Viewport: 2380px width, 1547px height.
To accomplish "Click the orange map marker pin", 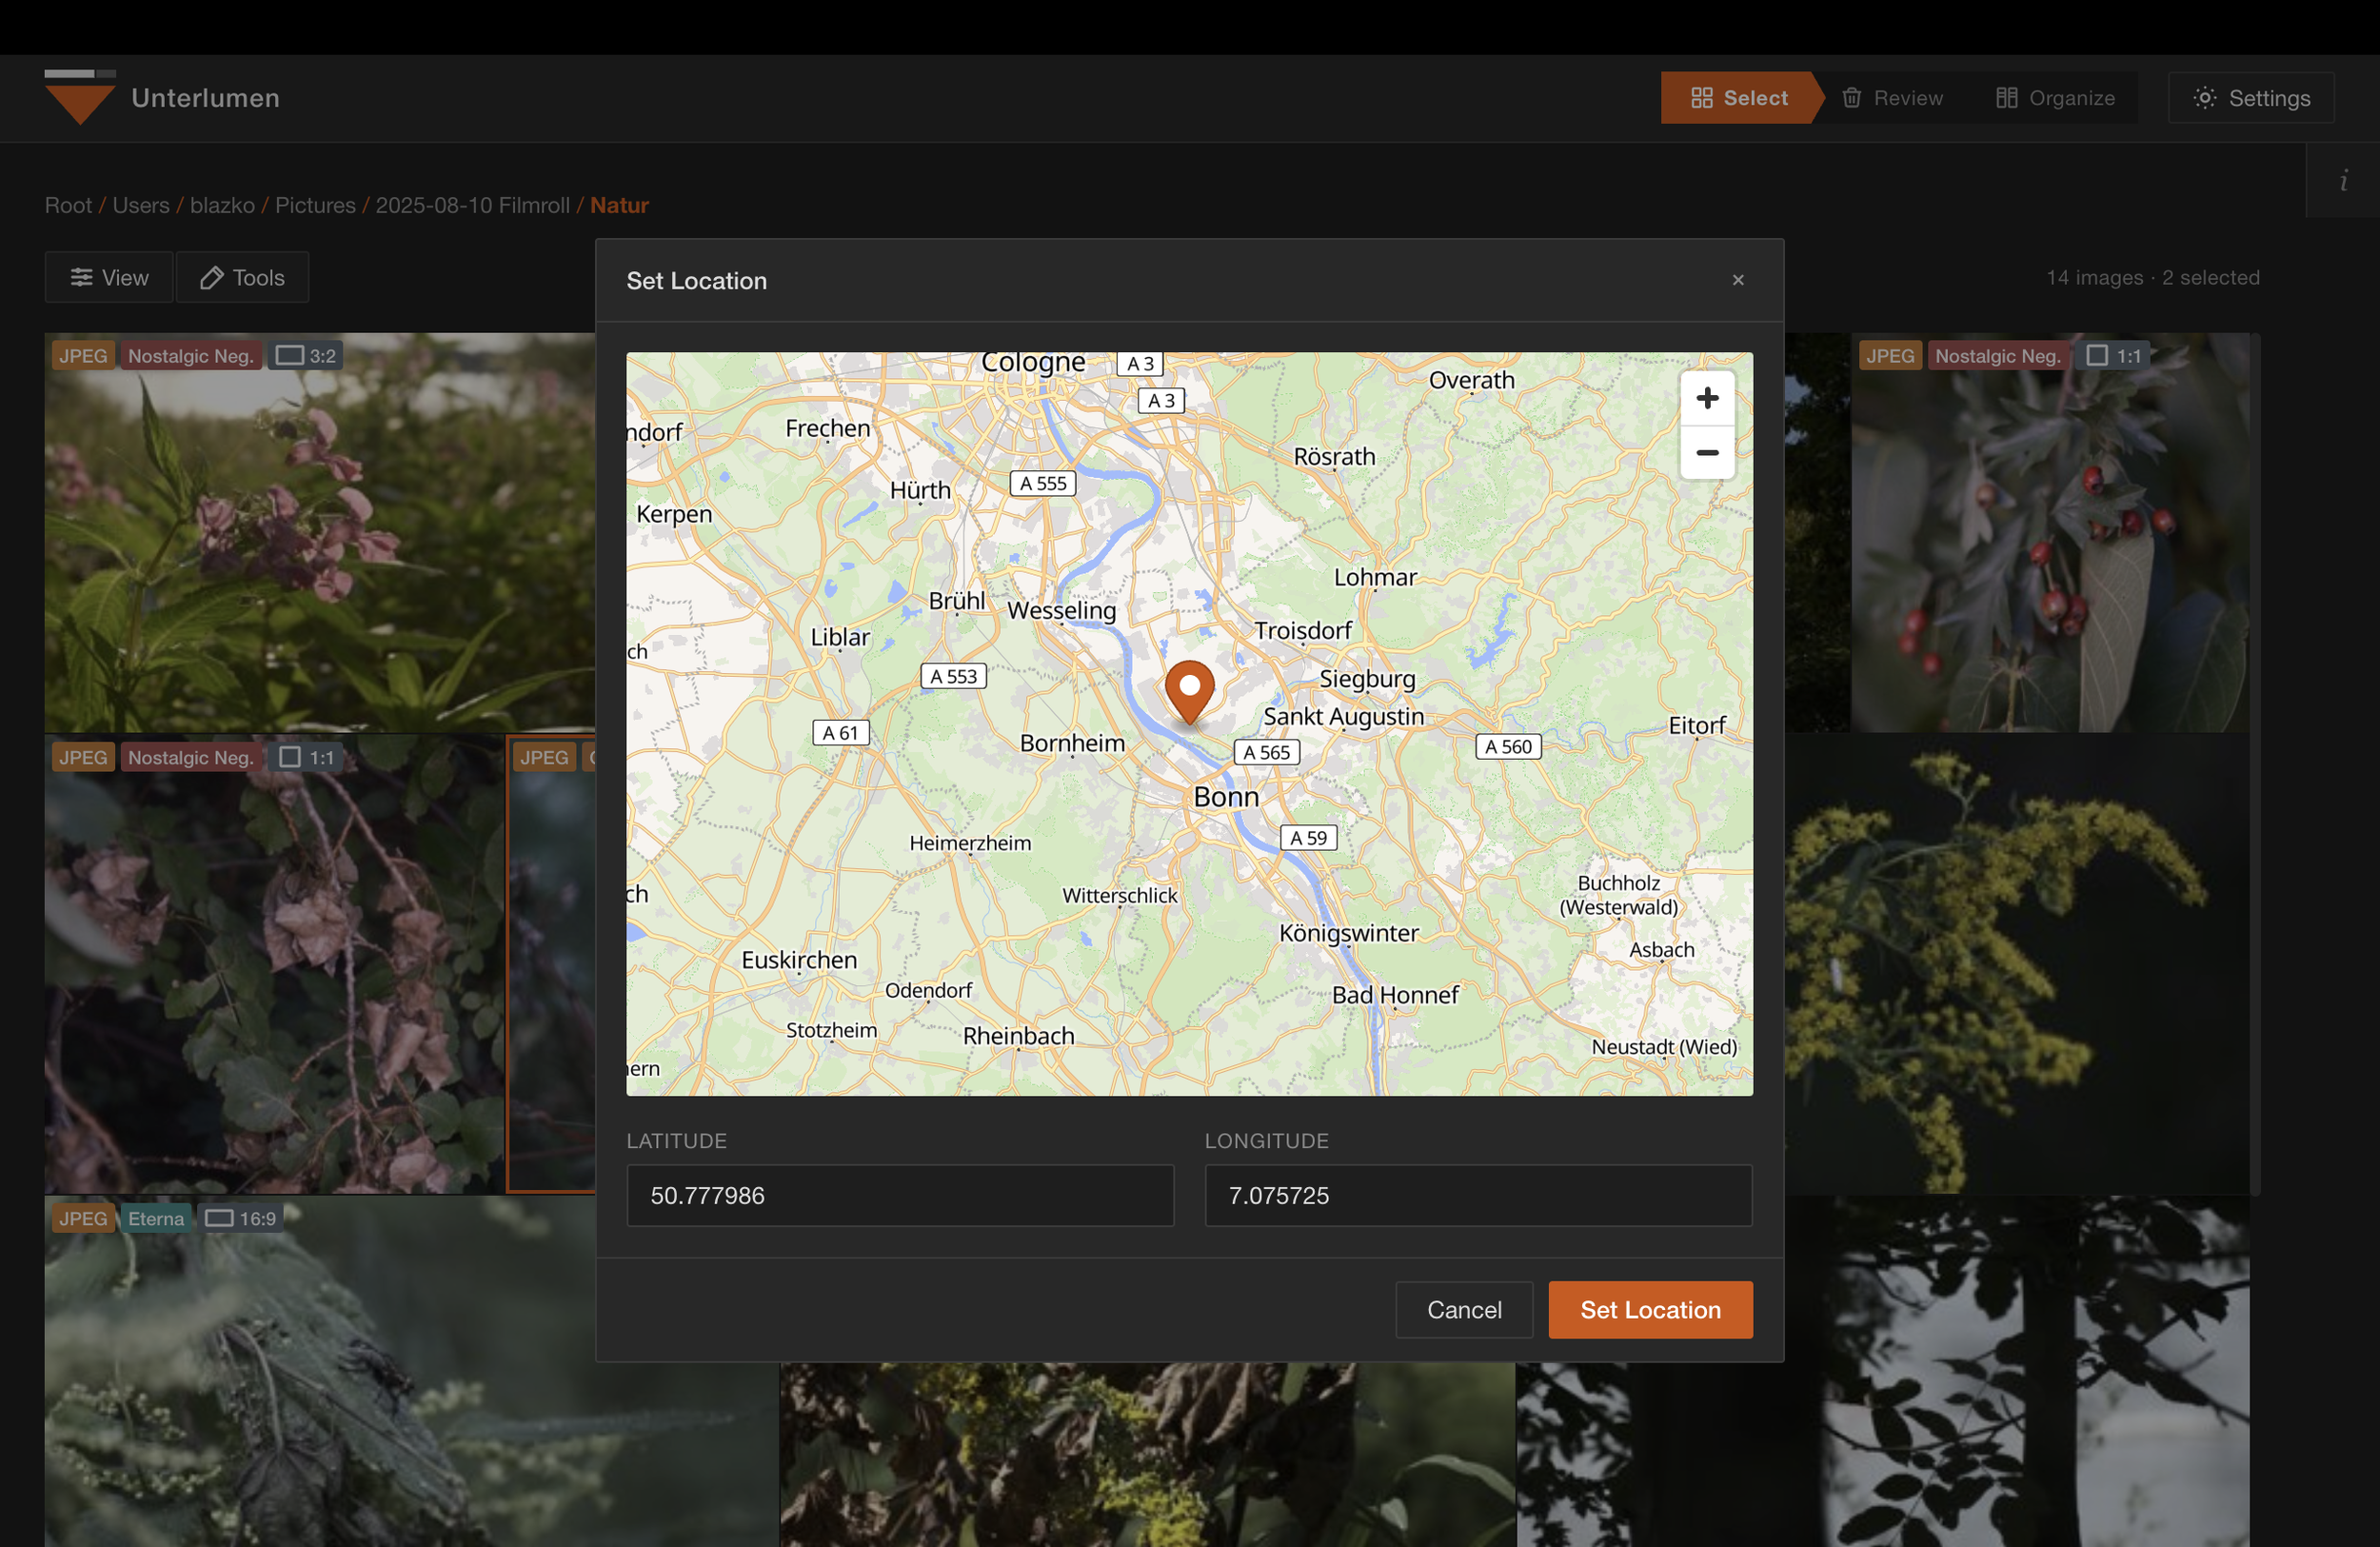I will tap(1189, 688).
